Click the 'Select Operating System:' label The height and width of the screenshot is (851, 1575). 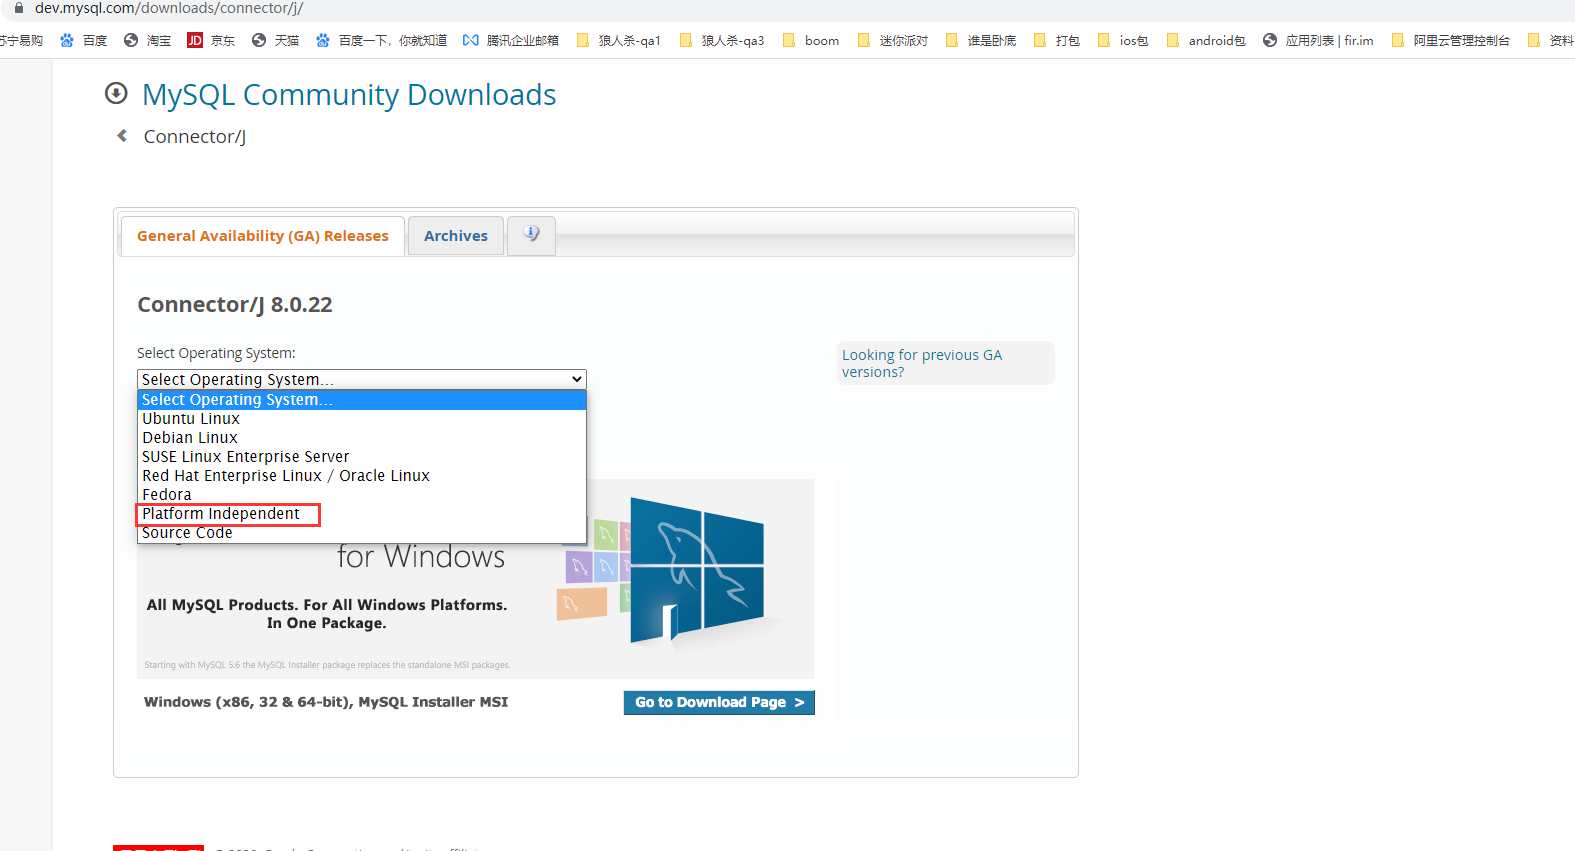[216, 353]
